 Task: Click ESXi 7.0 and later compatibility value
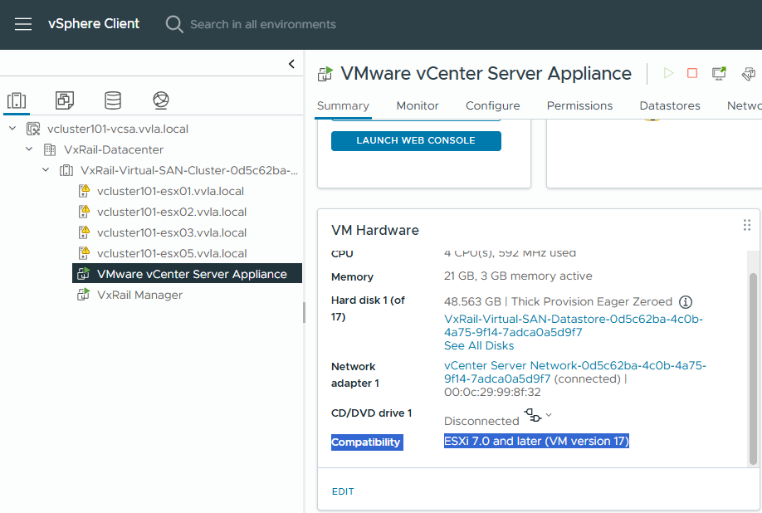pos(537,441)
